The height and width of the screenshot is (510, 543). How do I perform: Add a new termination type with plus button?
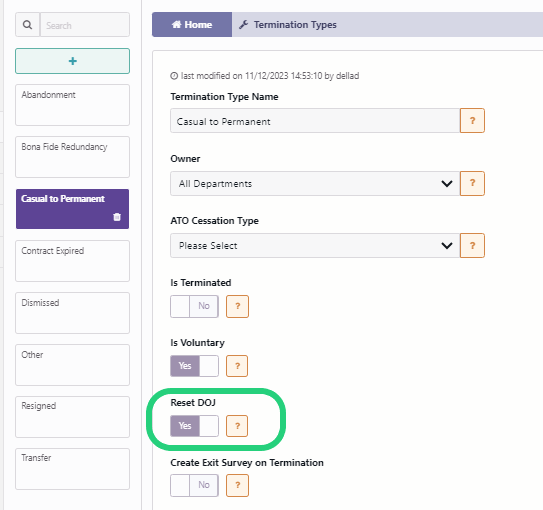coord(72,61)
